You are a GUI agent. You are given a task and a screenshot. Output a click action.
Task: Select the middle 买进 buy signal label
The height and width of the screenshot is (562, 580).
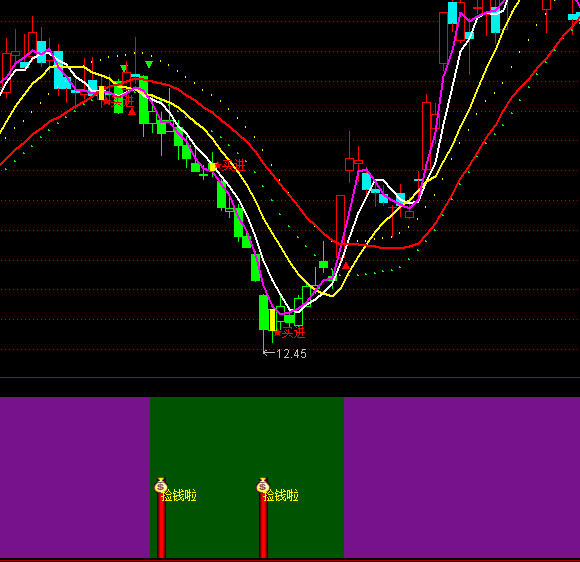pos(234,165)
